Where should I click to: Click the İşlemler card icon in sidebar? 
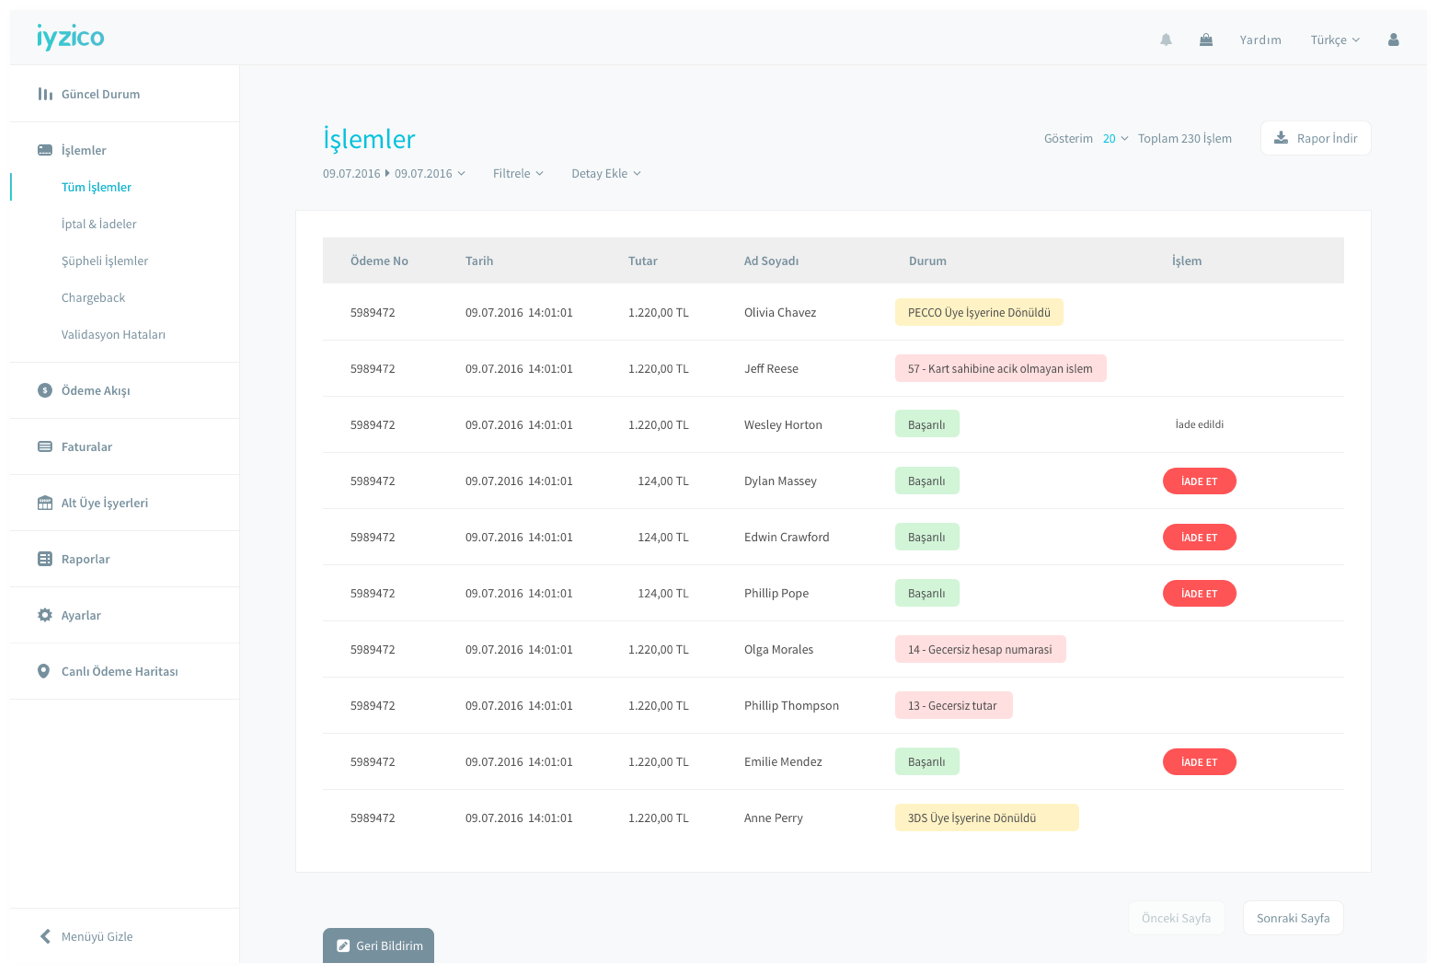(45, 150)
